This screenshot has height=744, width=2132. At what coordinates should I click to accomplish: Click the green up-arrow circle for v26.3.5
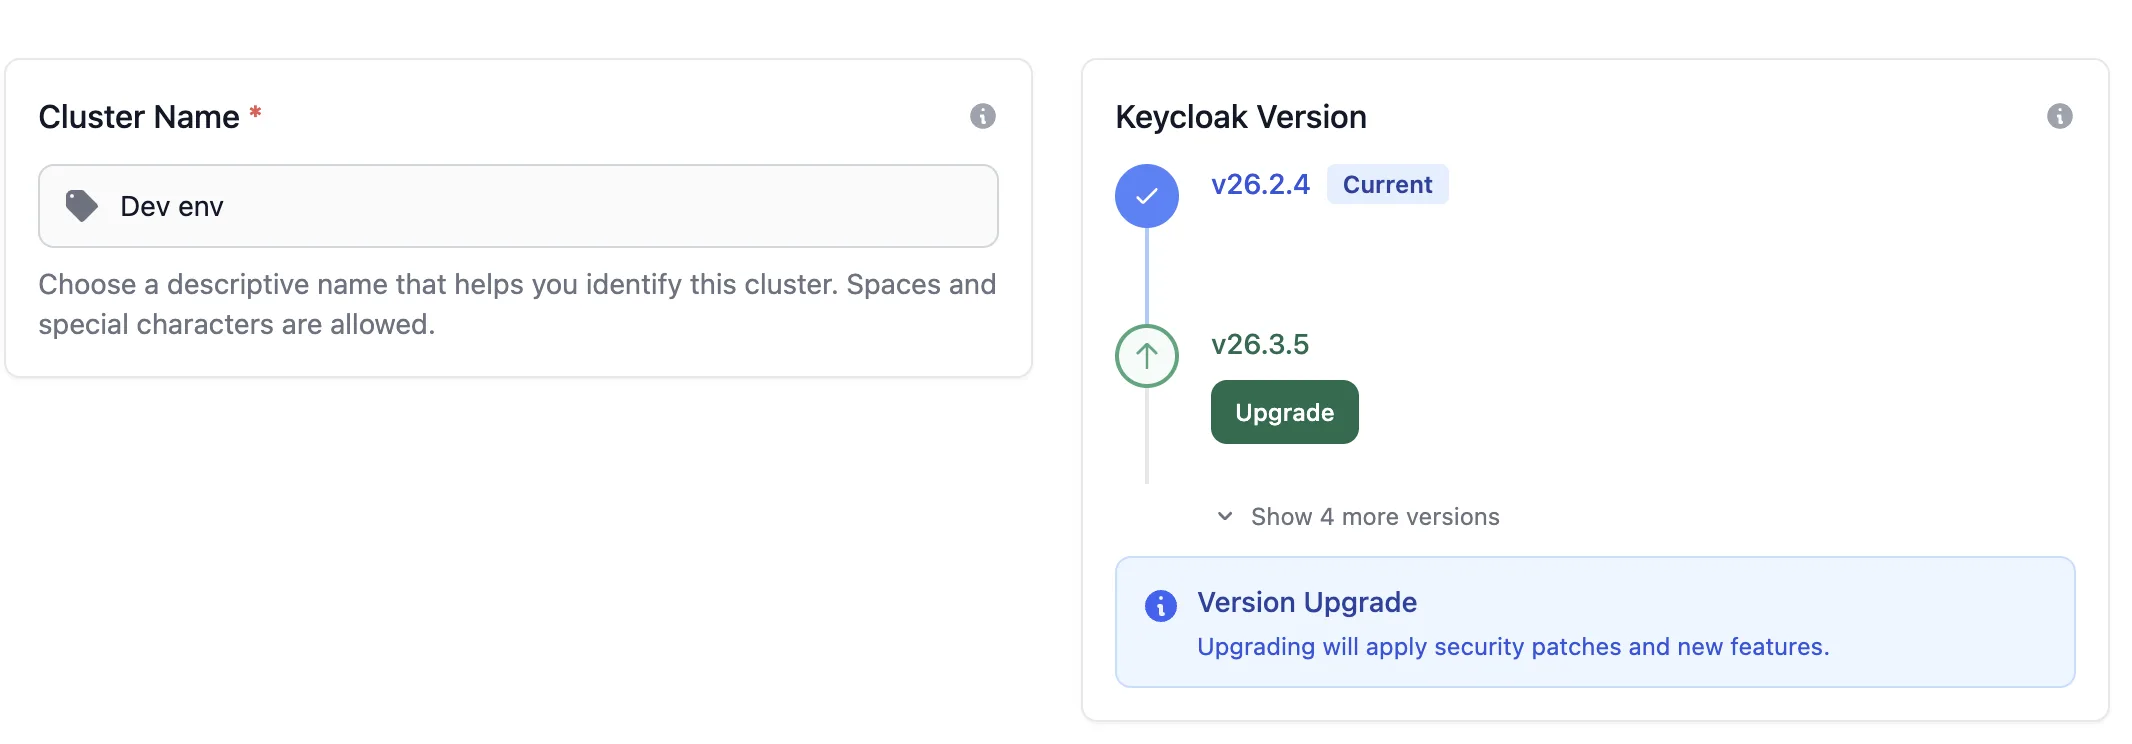point(1146,356)
